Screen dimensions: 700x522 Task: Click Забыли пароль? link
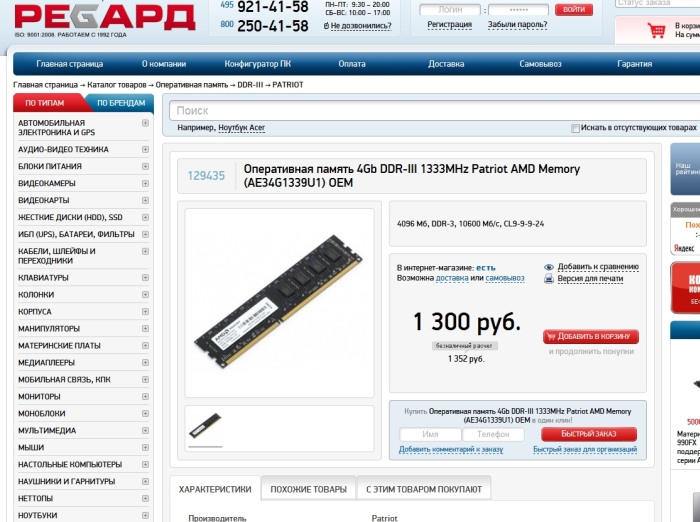pos(517,25)
